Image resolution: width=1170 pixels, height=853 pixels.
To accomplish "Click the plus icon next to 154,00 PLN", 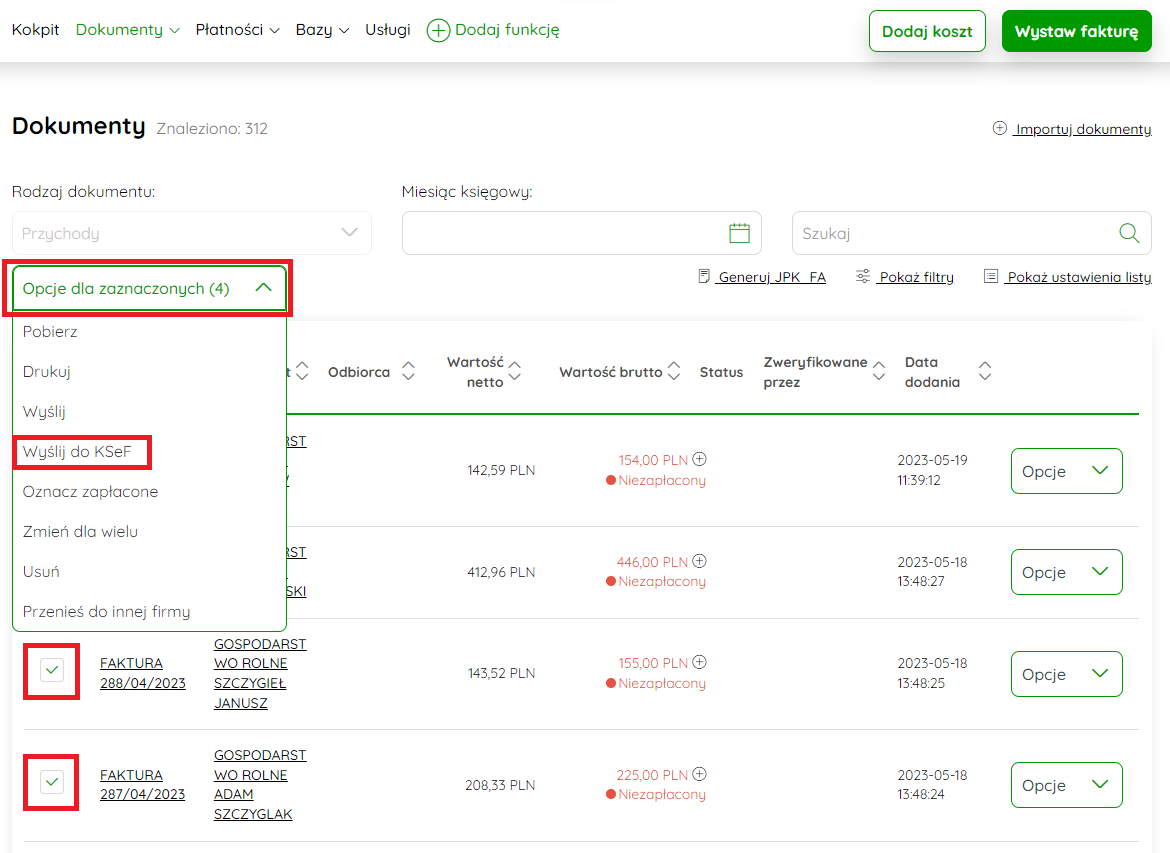I will point(700,460).
